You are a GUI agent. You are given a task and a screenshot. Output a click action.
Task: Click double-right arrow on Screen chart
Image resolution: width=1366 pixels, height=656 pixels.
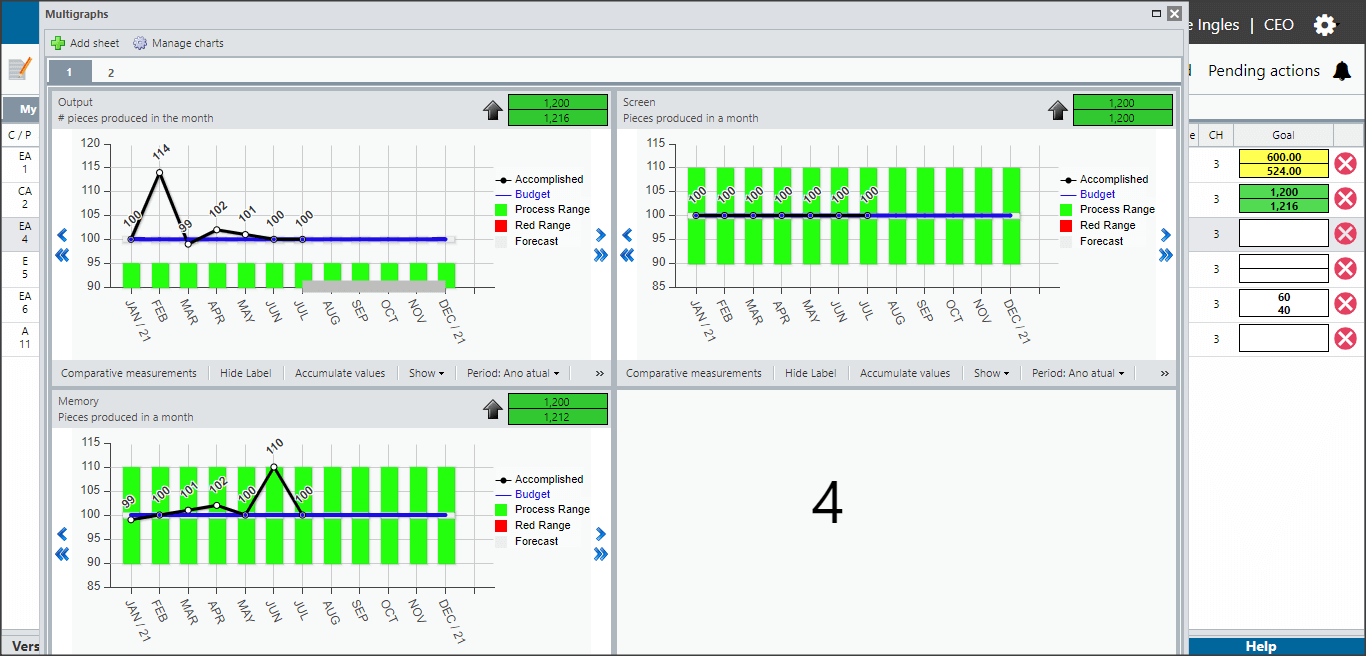1165,255
